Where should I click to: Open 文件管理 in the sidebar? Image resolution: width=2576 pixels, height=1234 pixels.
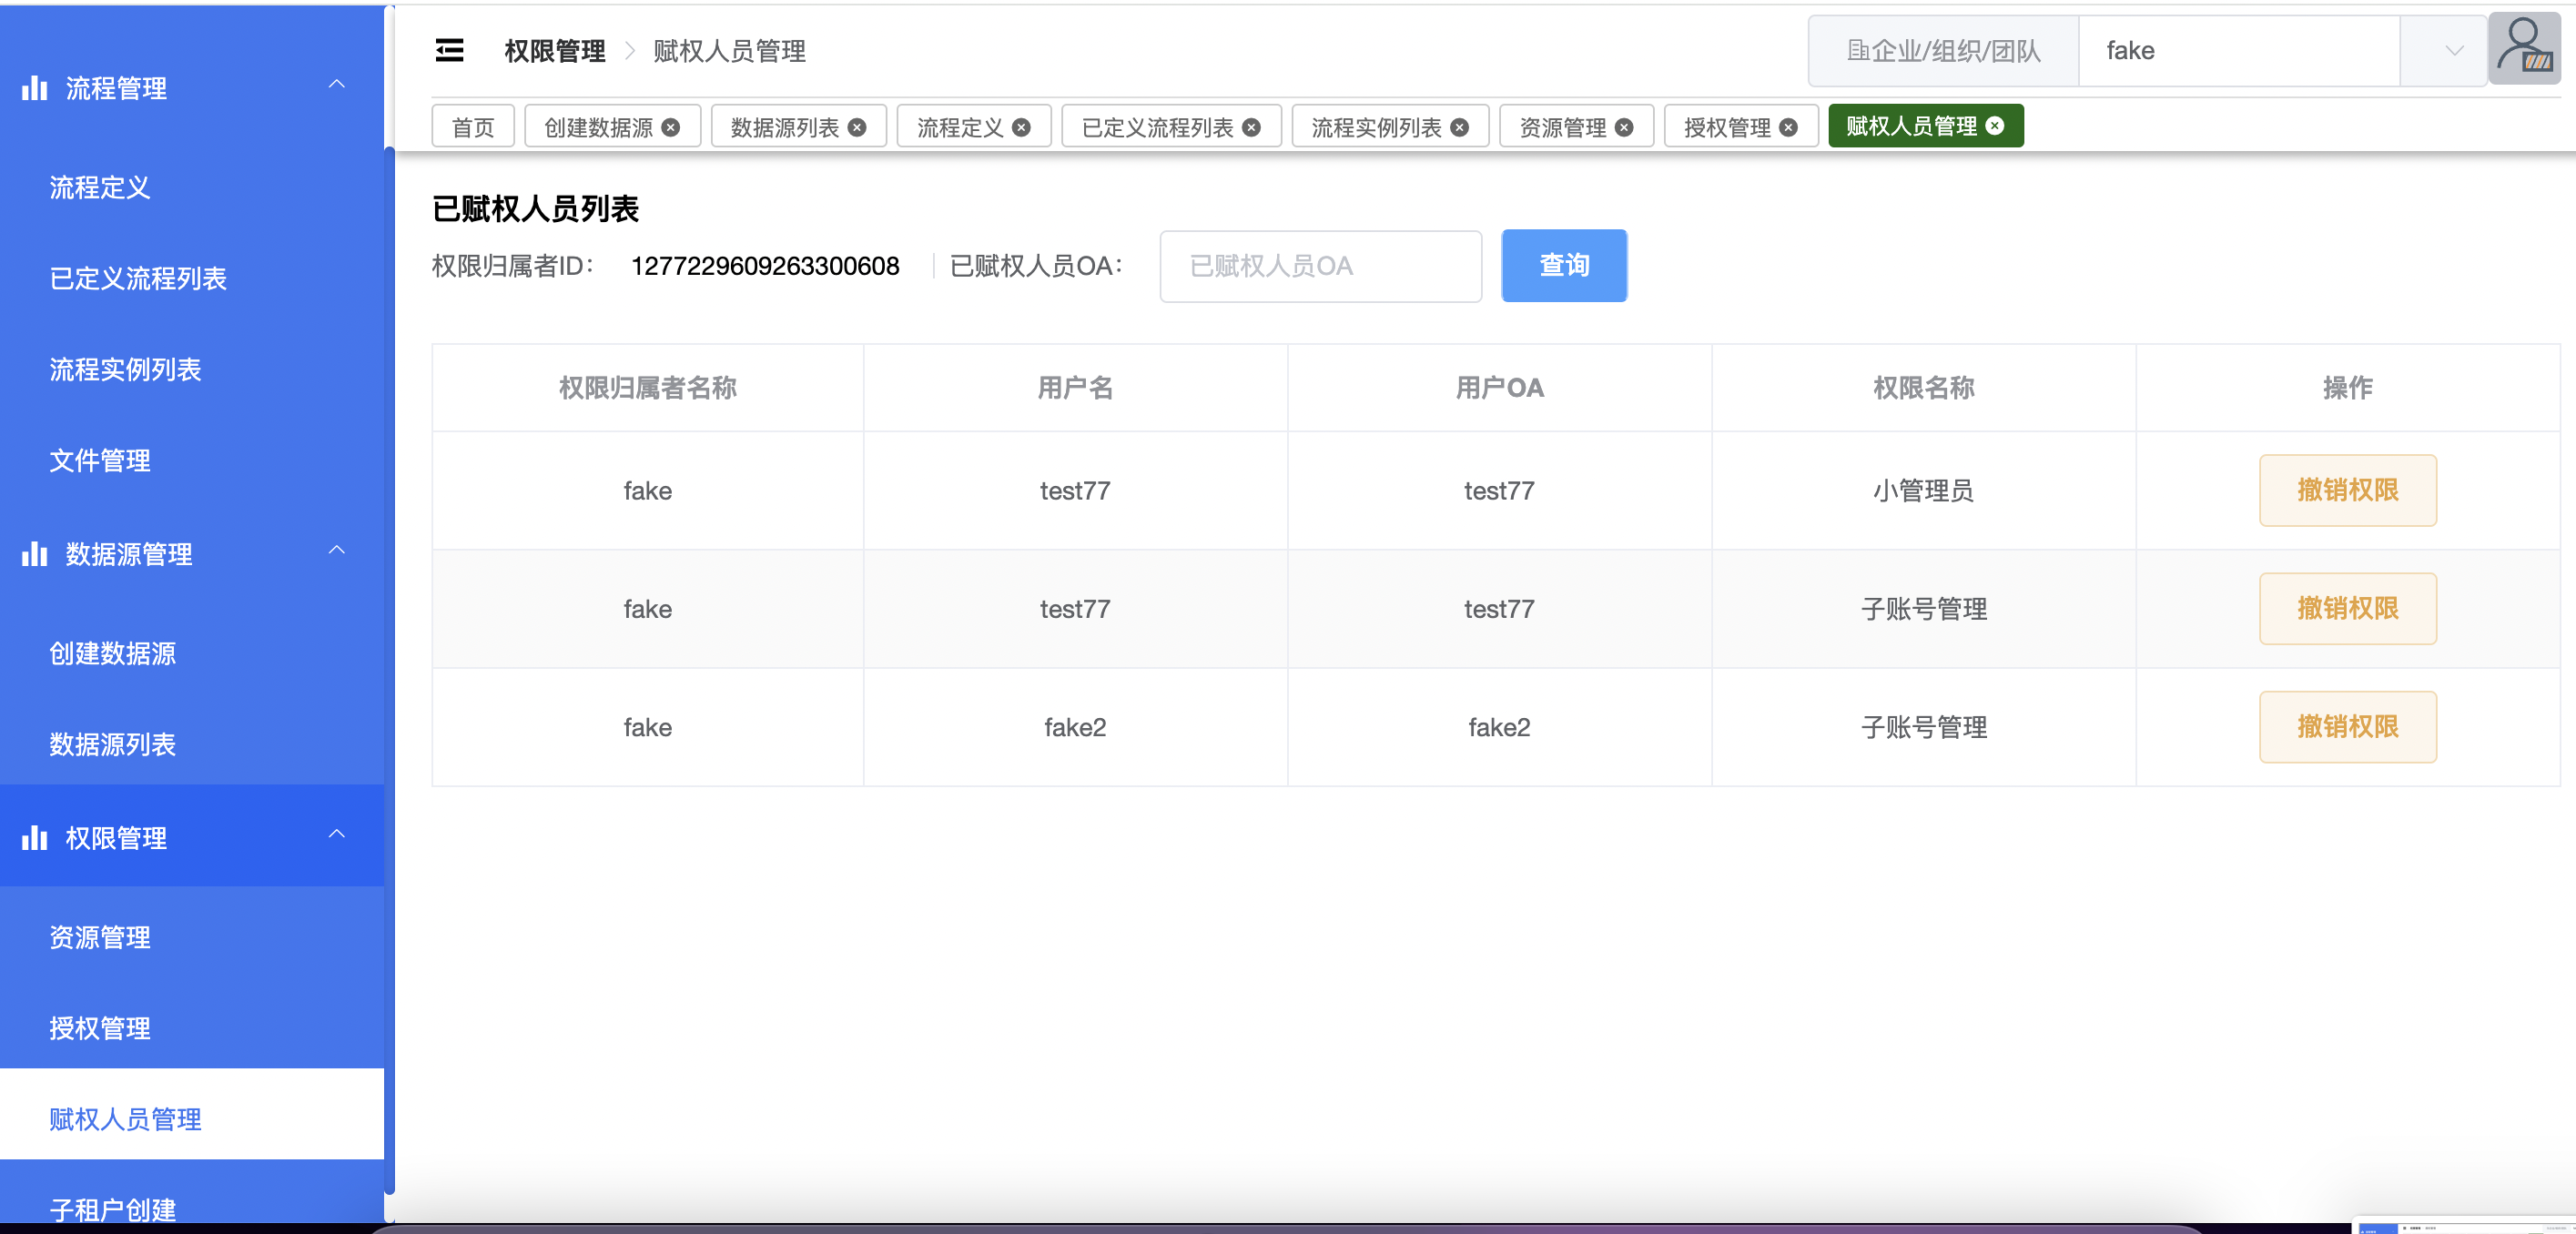[192, 460]
